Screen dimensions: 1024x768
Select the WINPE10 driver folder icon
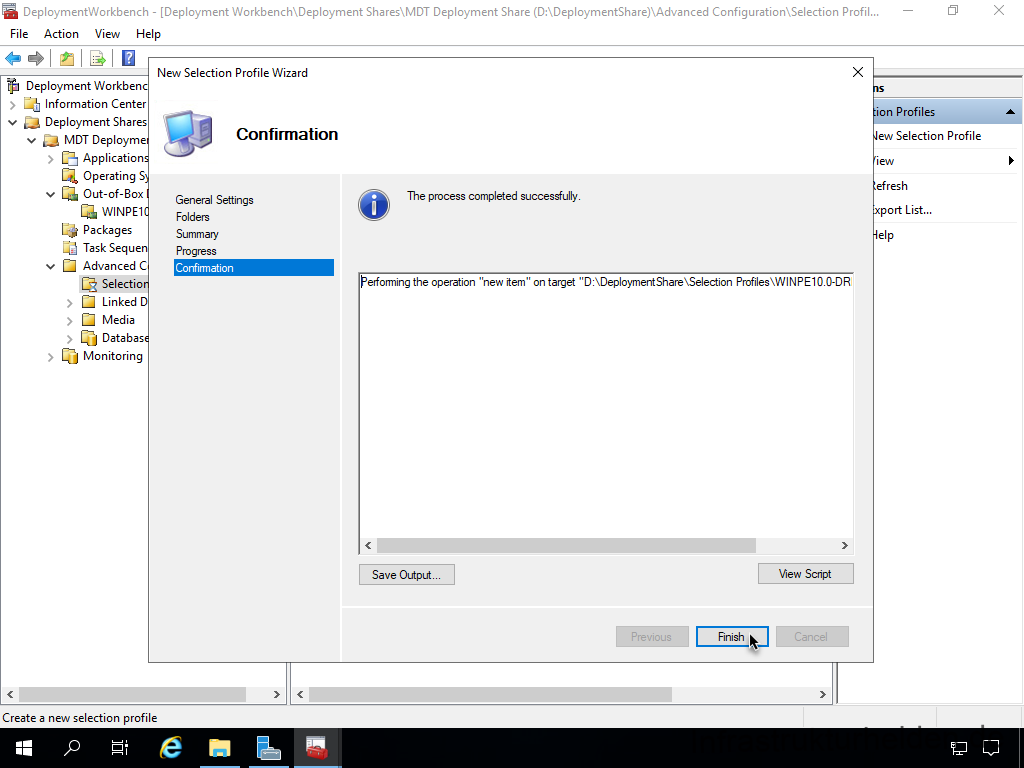click(x=89, y=212)
